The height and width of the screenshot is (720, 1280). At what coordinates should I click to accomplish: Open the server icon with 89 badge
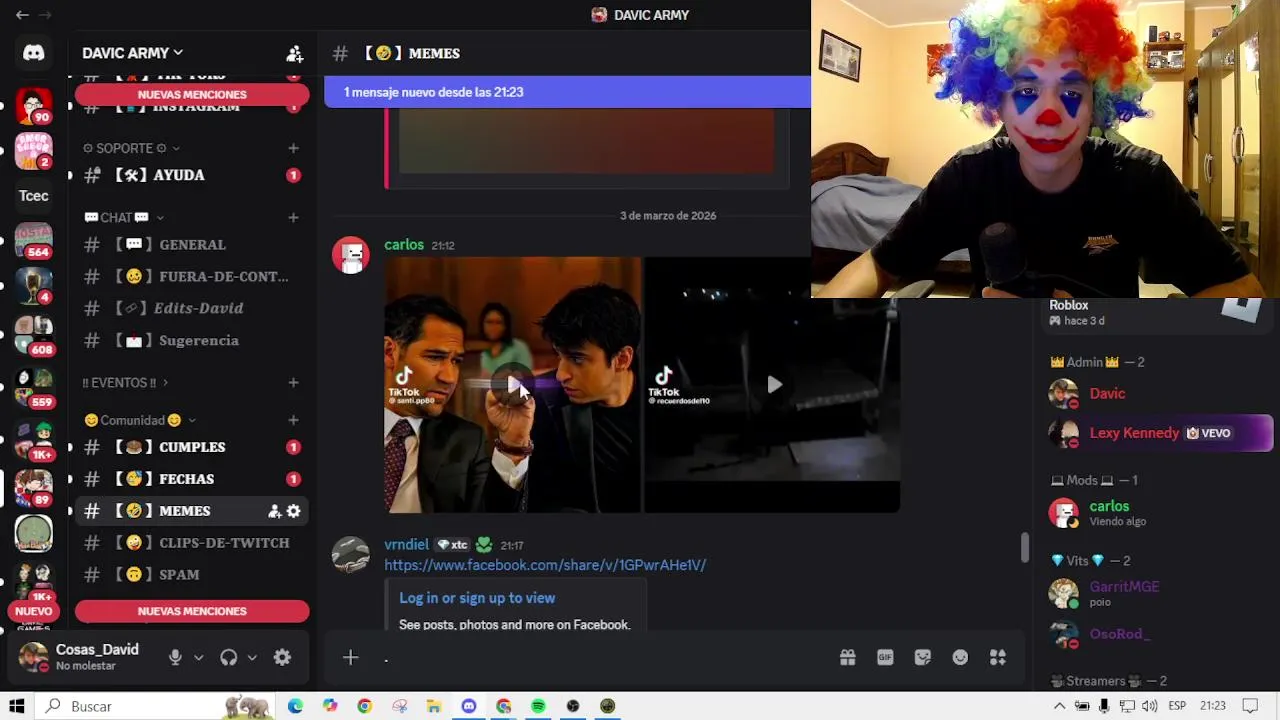[x=33, y=487]
